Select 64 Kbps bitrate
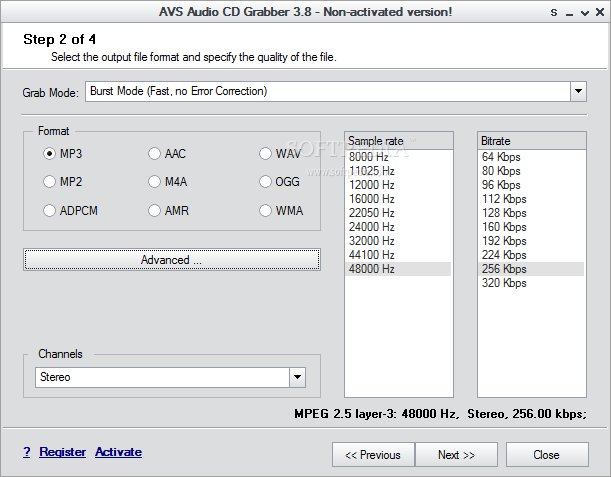This screenshot has height=477, width=611. tap(531, 157)
